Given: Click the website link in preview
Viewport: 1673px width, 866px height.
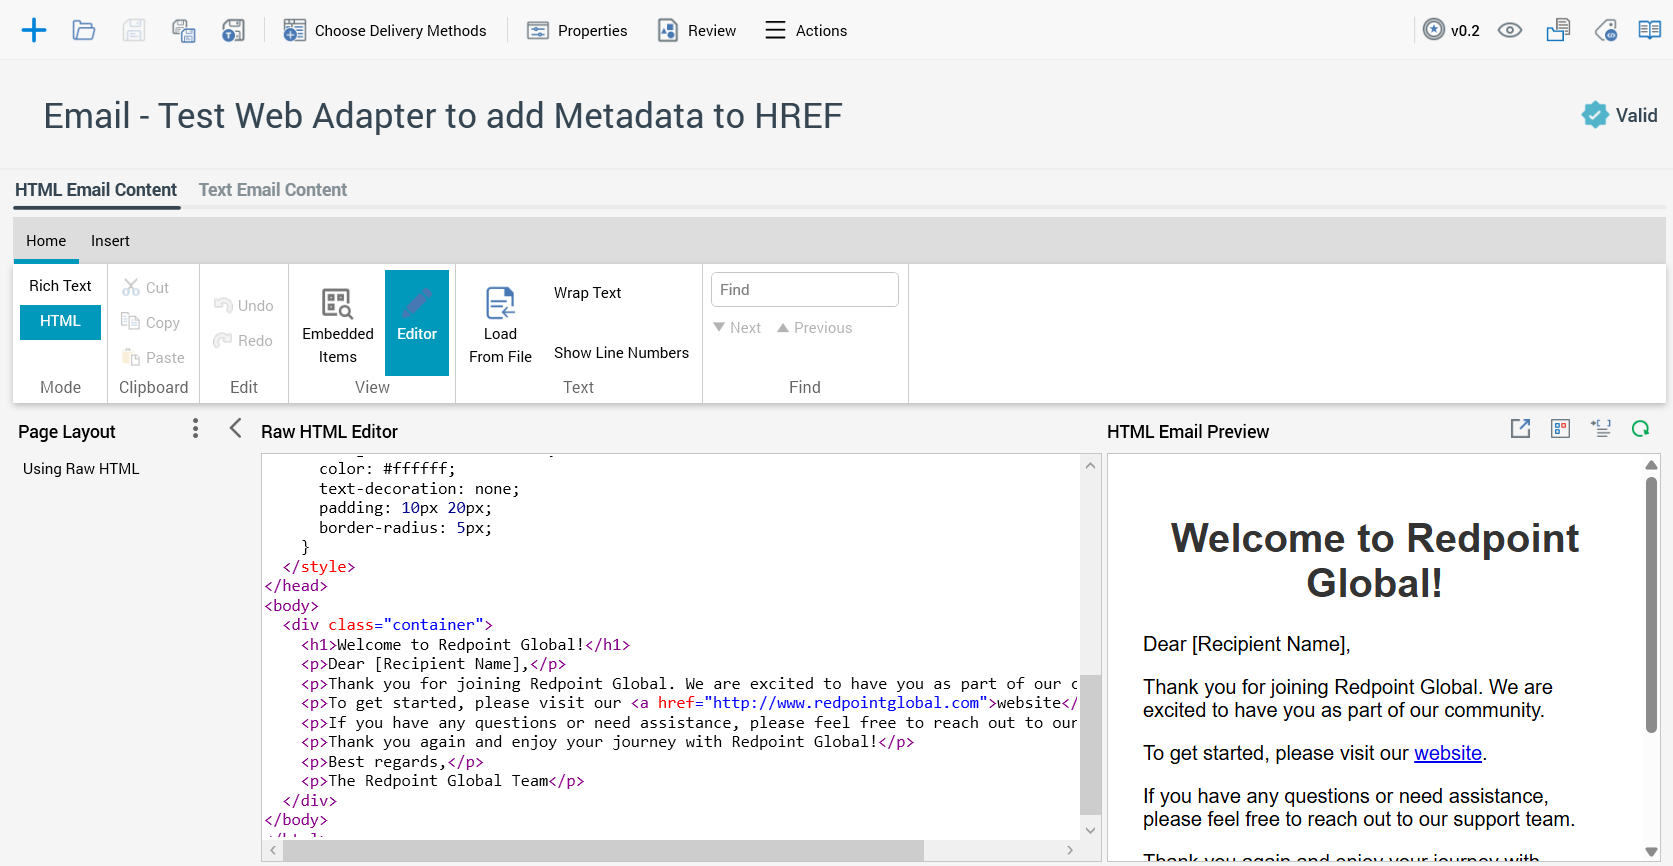Looking at the screenshot, I should [x=1447, y=753].
